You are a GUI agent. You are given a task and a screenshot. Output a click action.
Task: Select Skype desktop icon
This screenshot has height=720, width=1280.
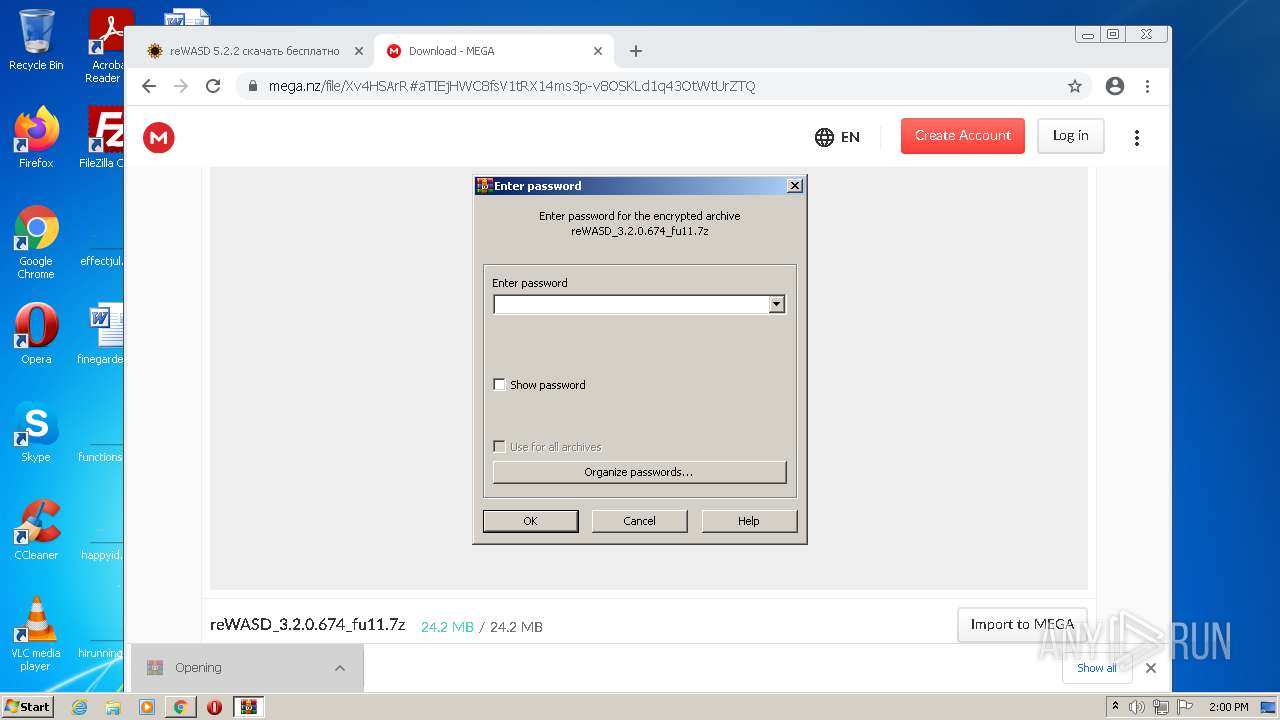[x=36, y=432]
